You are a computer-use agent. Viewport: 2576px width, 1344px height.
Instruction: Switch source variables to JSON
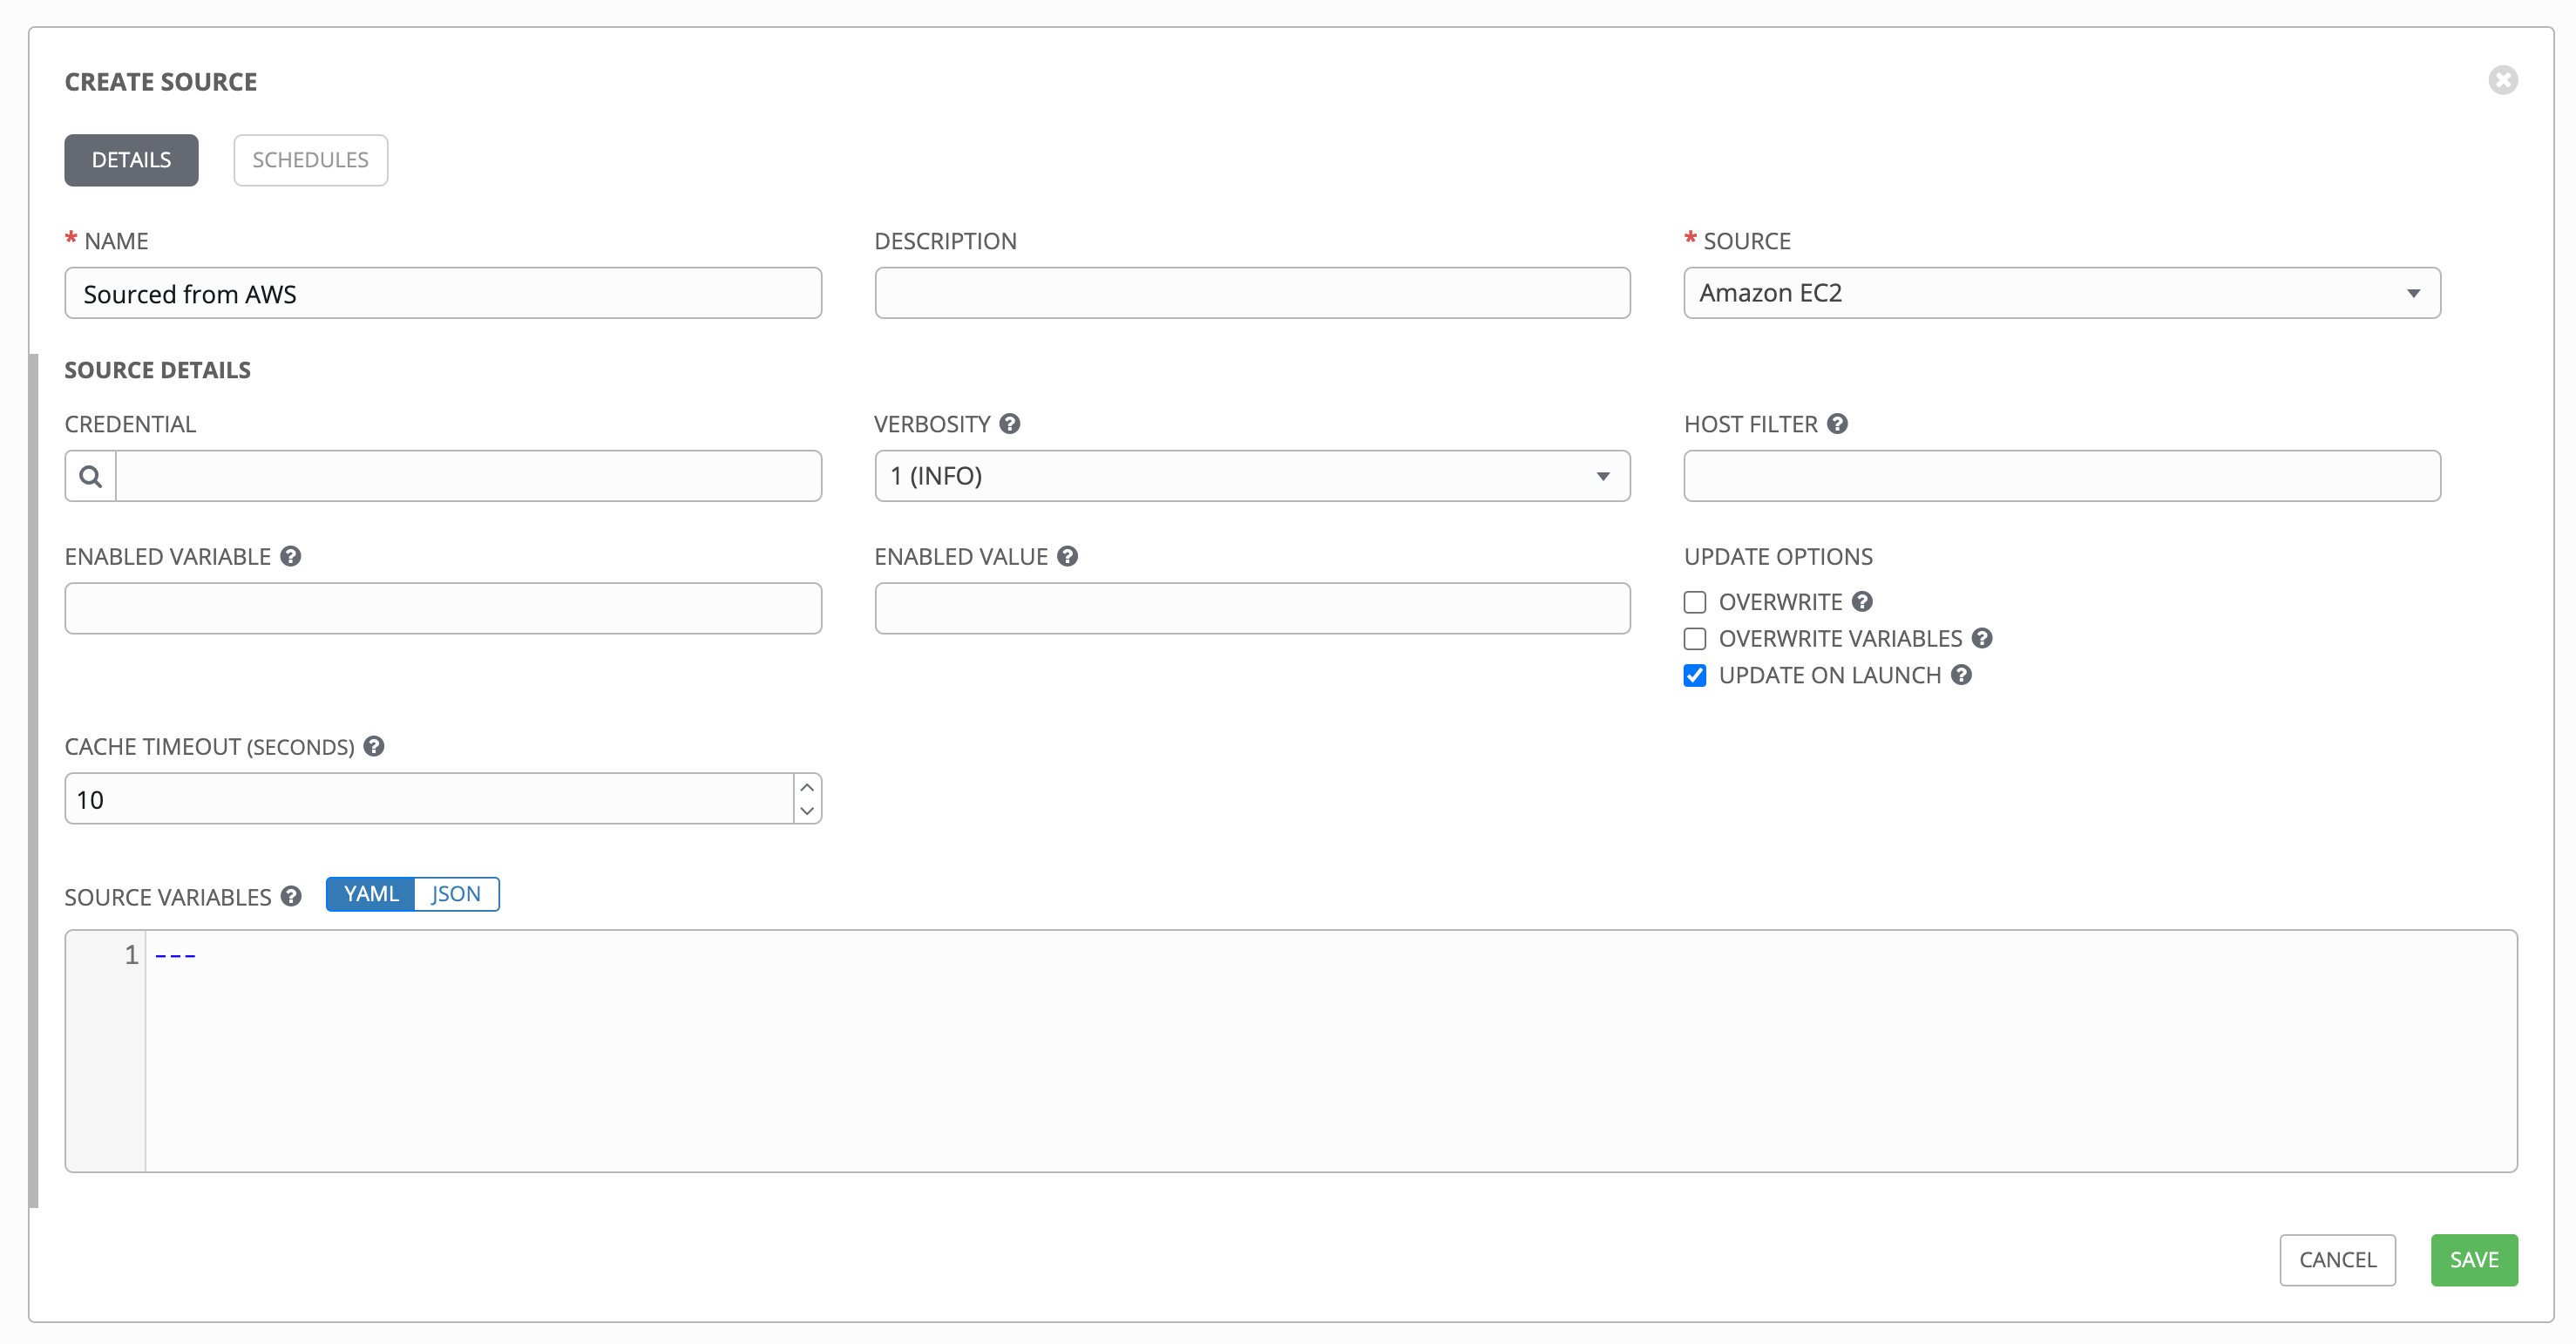point(456,894)
